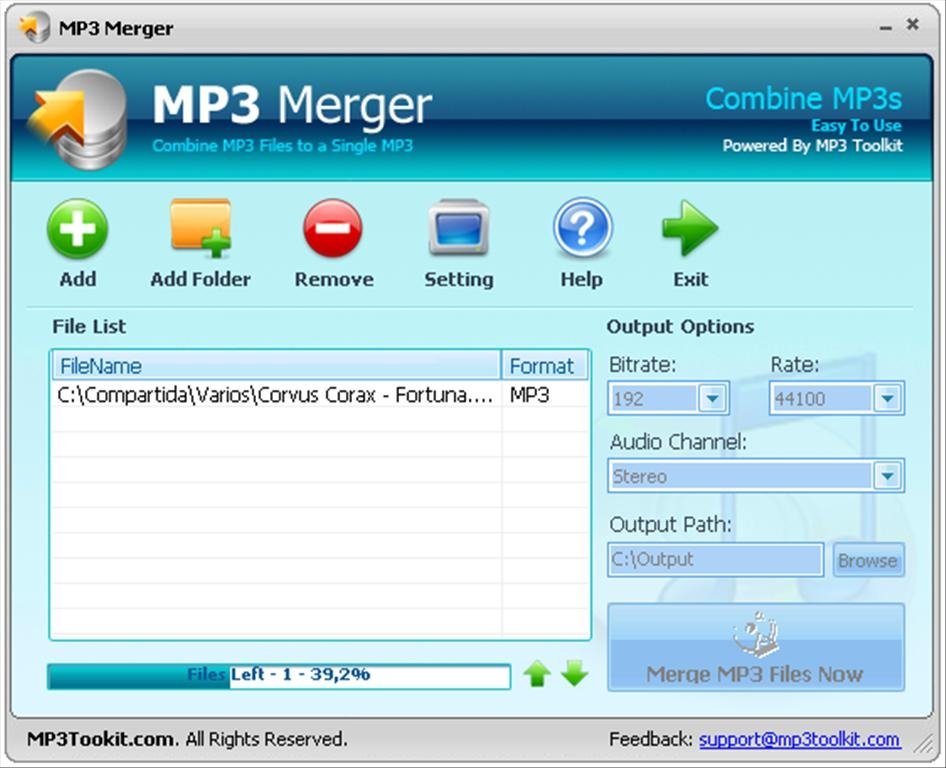946x768 pixels.
Task: Open support@mp3toolkit.com feedback link
Action: [800, 740]
